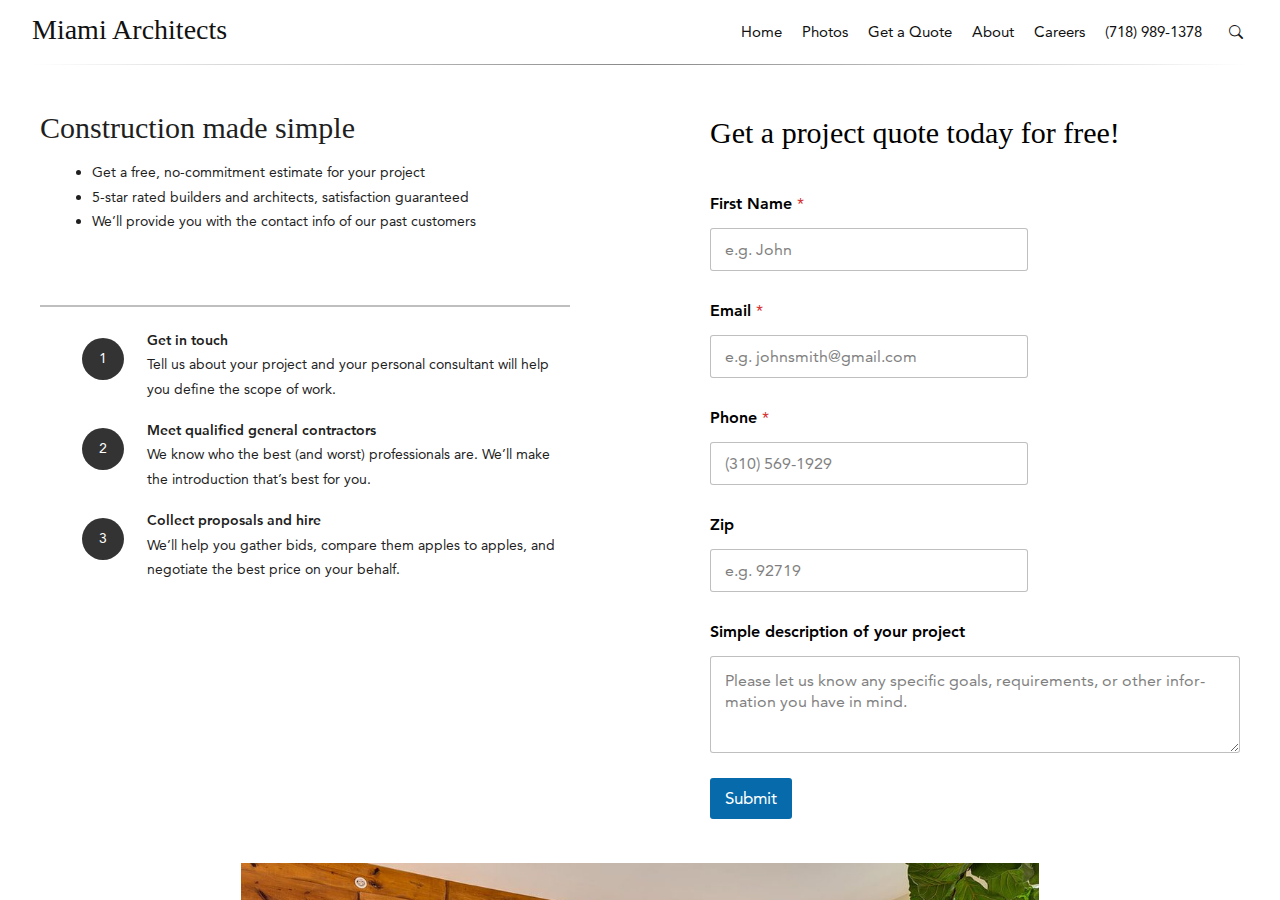
Task: Focus the Email input field
Action: [869, 356]
